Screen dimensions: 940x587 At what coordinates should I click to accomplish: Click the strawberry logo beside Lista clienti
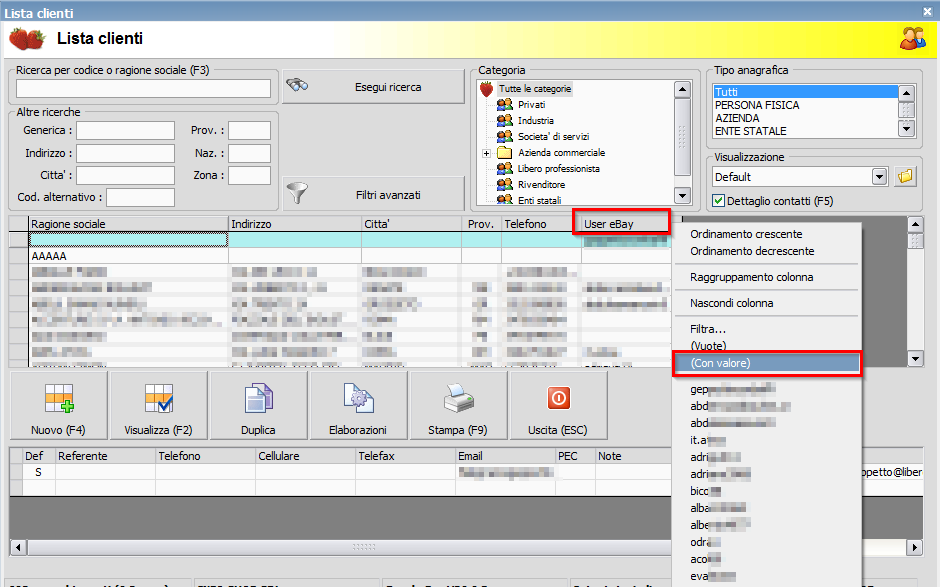[x=27, y=39]
